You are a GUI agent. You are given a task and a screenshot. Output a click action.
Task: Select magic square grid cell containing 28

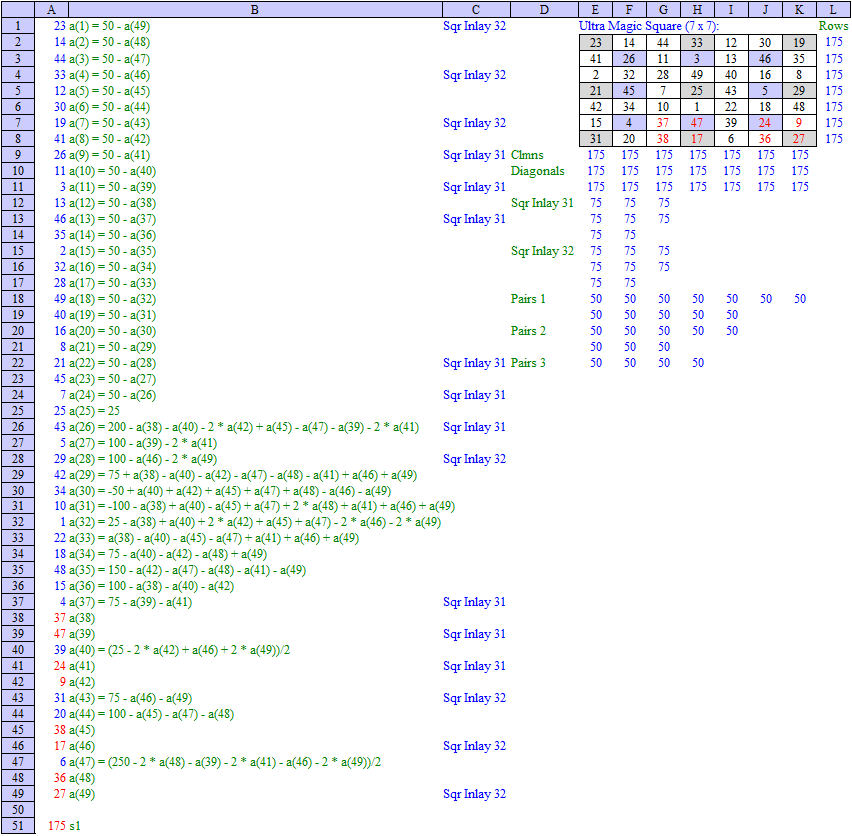[x=663, y=75]
